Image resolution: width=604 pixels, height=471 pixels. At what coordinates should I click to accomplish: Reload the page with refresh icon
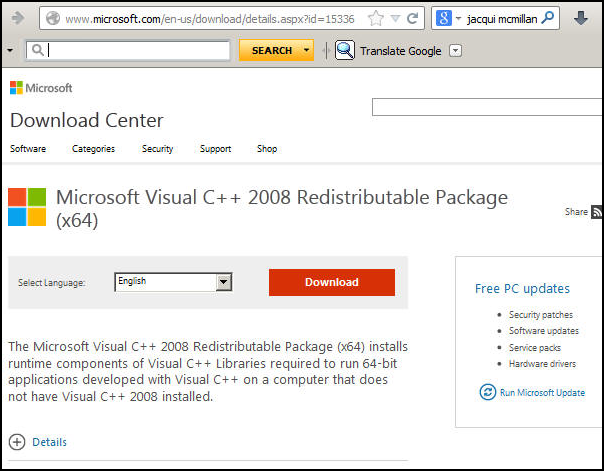[411, 19]
